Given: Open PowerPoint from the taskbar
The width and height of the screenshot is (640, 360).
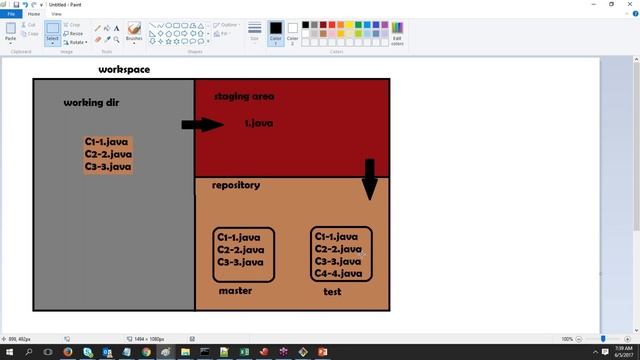Looking at the screenshot, I should [322, 352].
